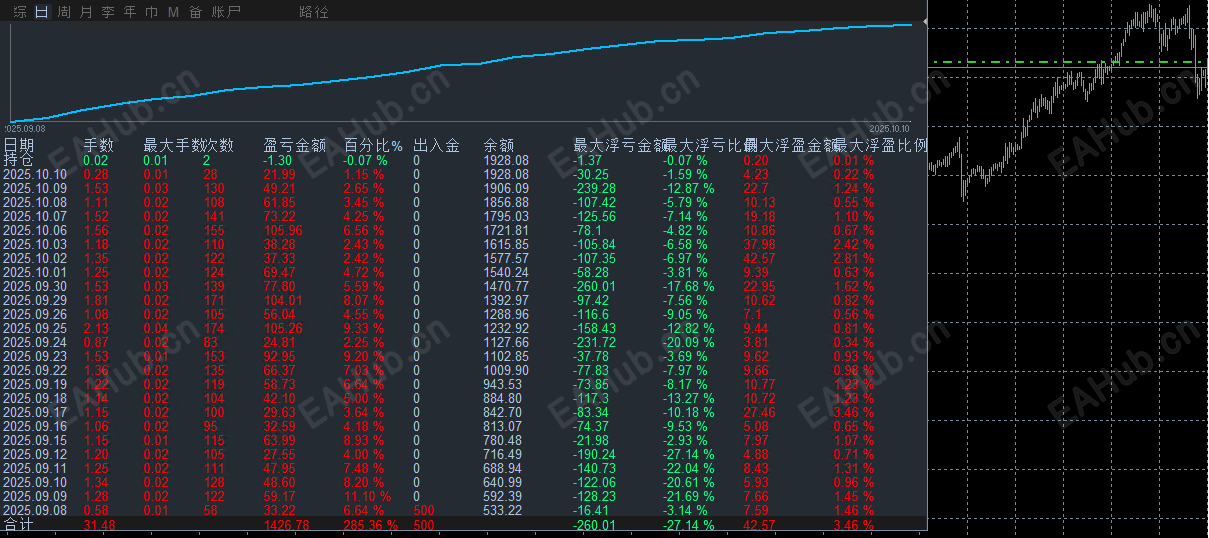The height and width of the screenshot is (538, 1209).
Task: Click total profit value 1426.78
Action: (287, 525)
